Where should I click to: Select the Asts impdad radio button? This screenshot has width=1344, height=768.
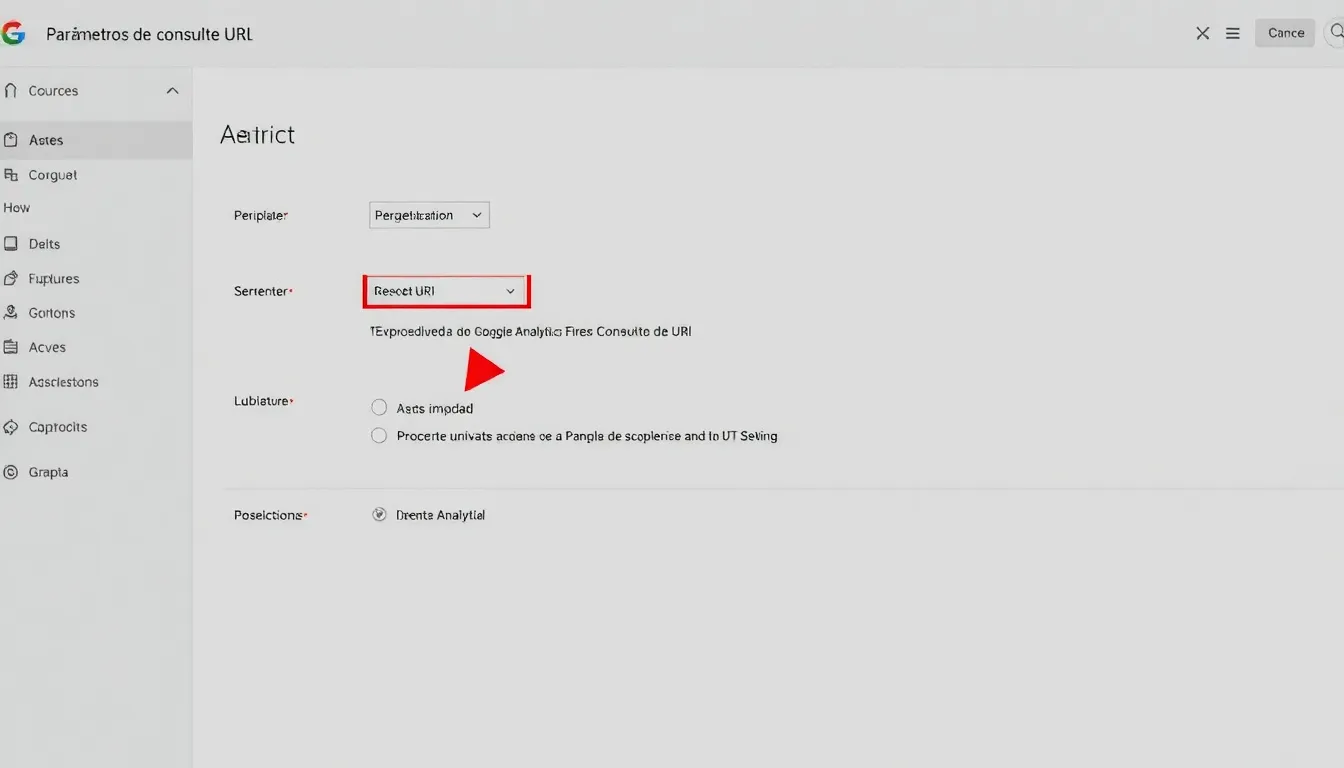click(x=379, y=408)
